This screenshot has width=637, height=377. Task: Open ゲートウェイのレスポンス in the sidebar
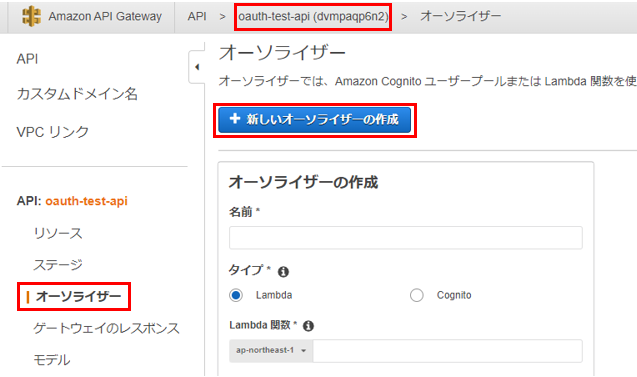click(x=106, y=328)
